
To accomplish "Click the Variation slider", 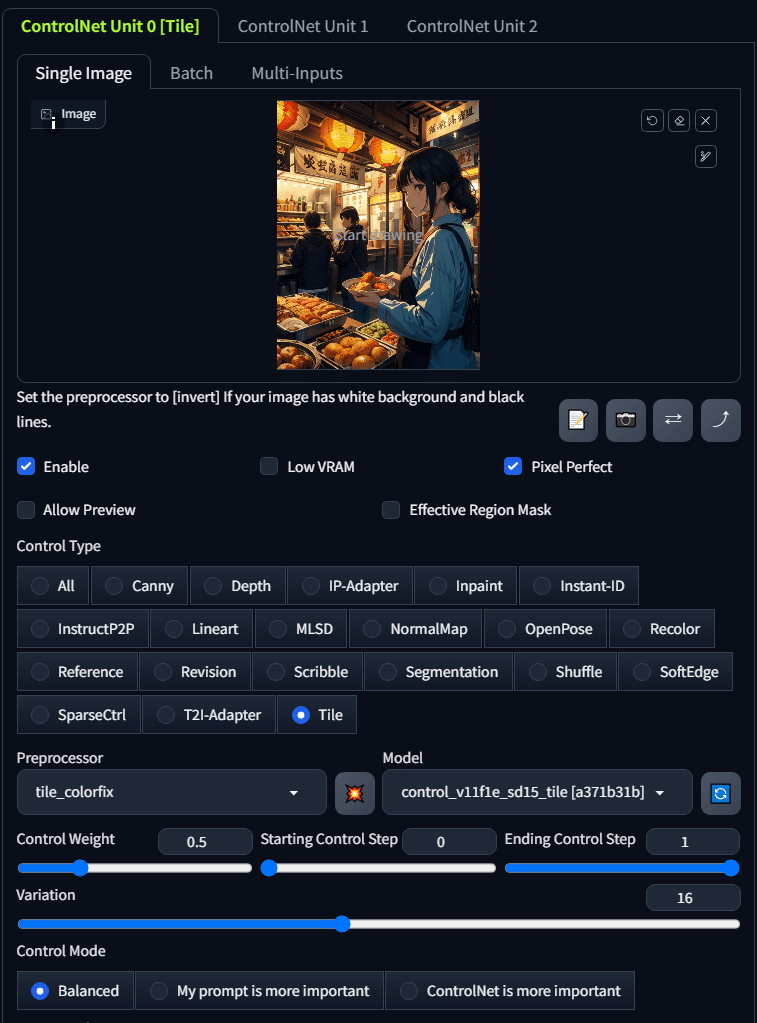I will [x=378, y=924].
